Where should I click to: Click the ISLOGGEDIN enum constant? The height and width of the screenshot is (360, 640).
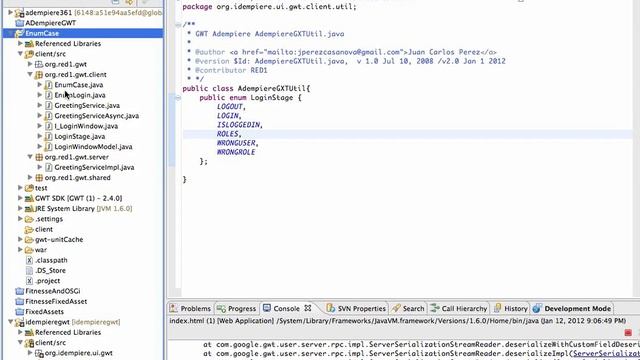coord(239,125)
